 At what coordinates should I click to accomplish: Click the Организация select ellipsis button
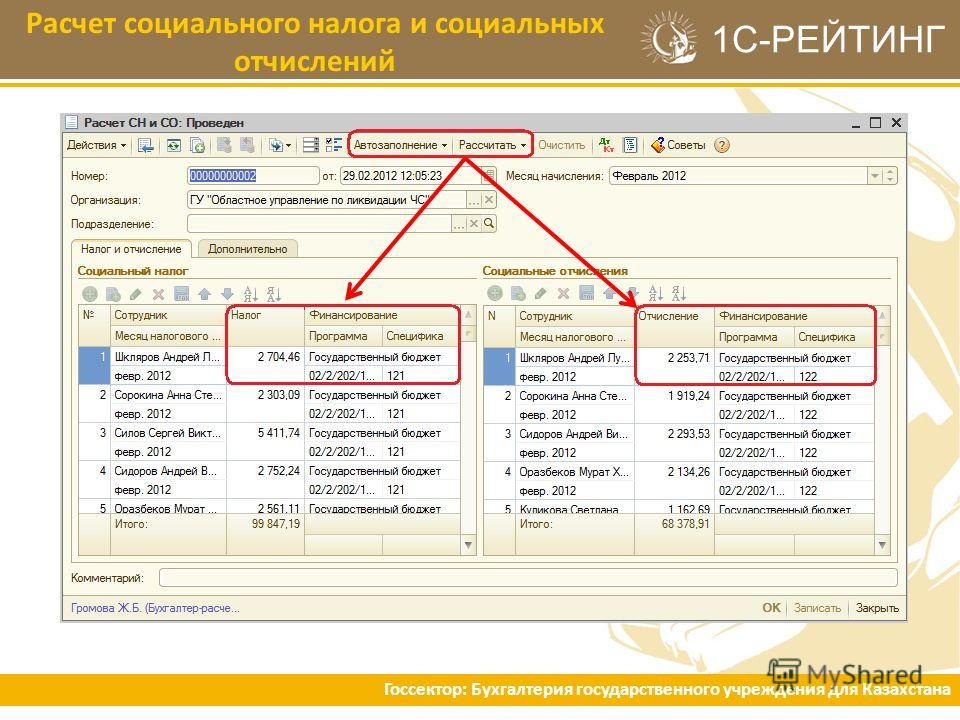coord(474,200)
